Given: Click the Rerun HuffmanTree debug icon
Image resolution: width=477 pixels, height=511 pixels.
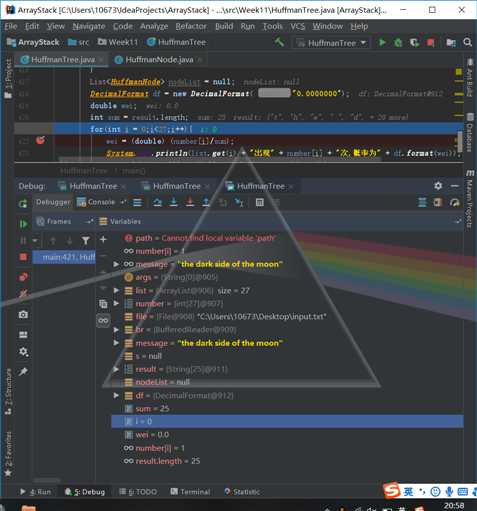Looking at the screenshot, I should (x=23, y=203).
